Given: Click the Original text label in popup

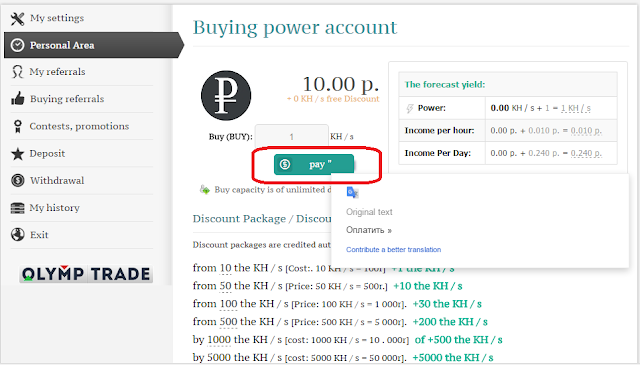Looking at the screenshot, I should click(369, 212).
